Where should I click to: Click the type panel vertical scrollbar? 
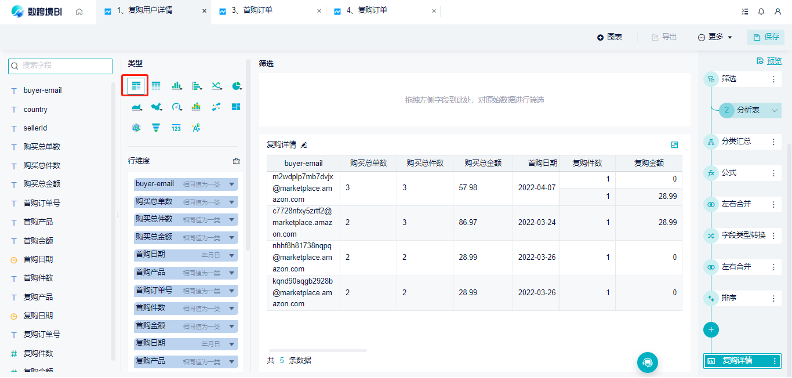tap(248, 154)
